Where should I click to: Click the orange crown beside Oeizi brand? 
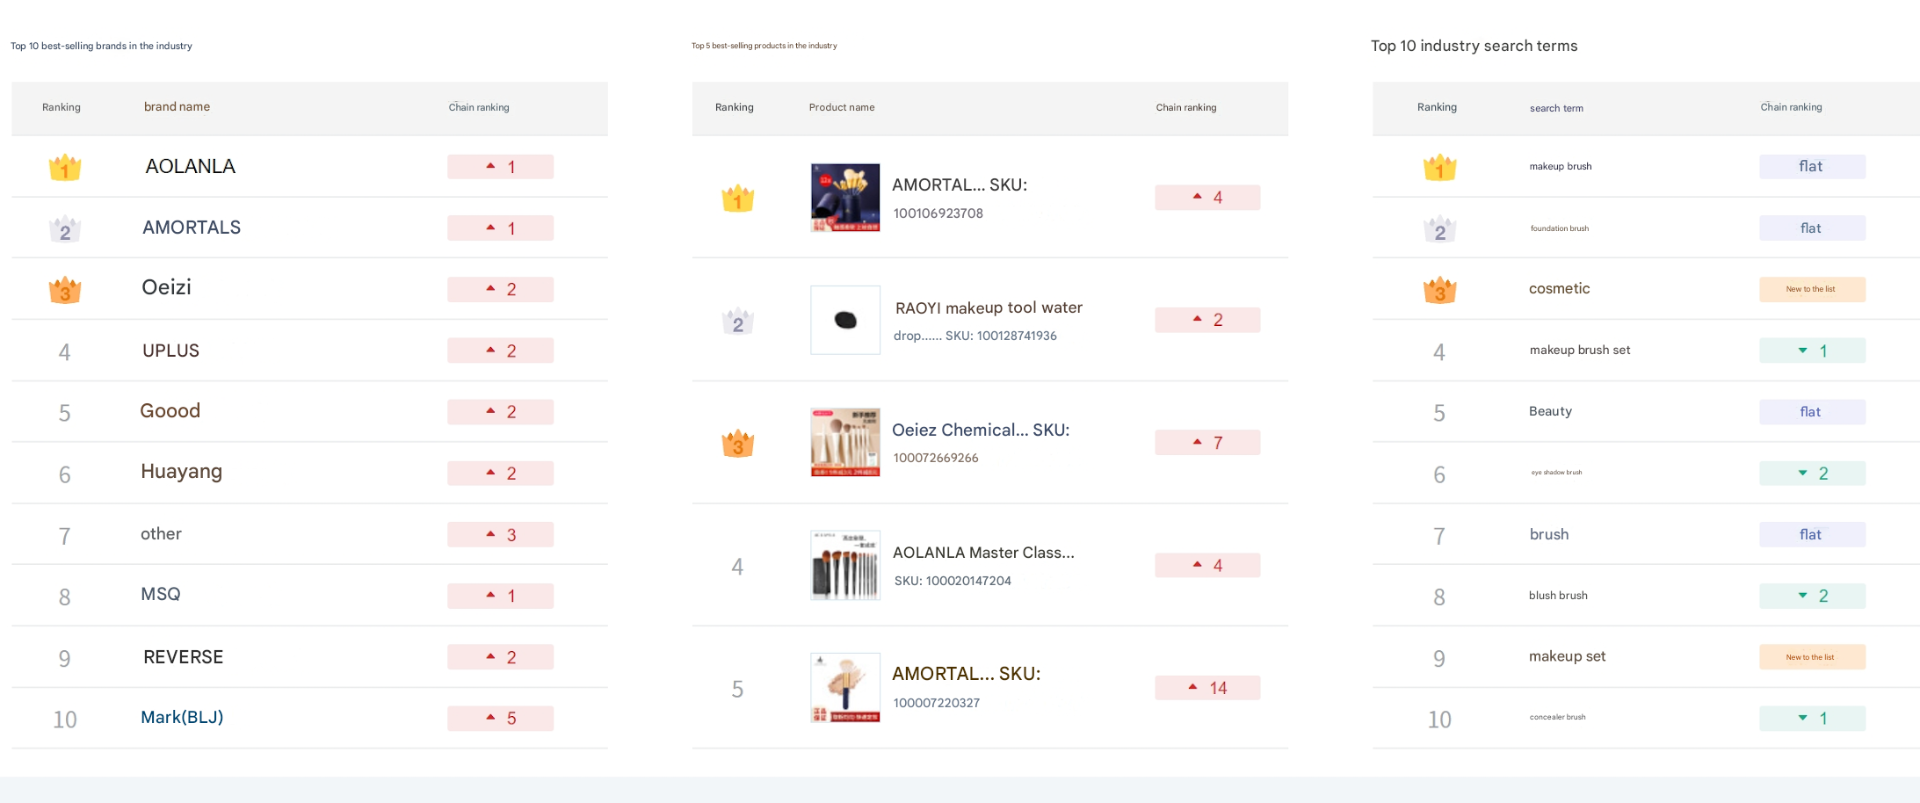click(x=65, y=290)
